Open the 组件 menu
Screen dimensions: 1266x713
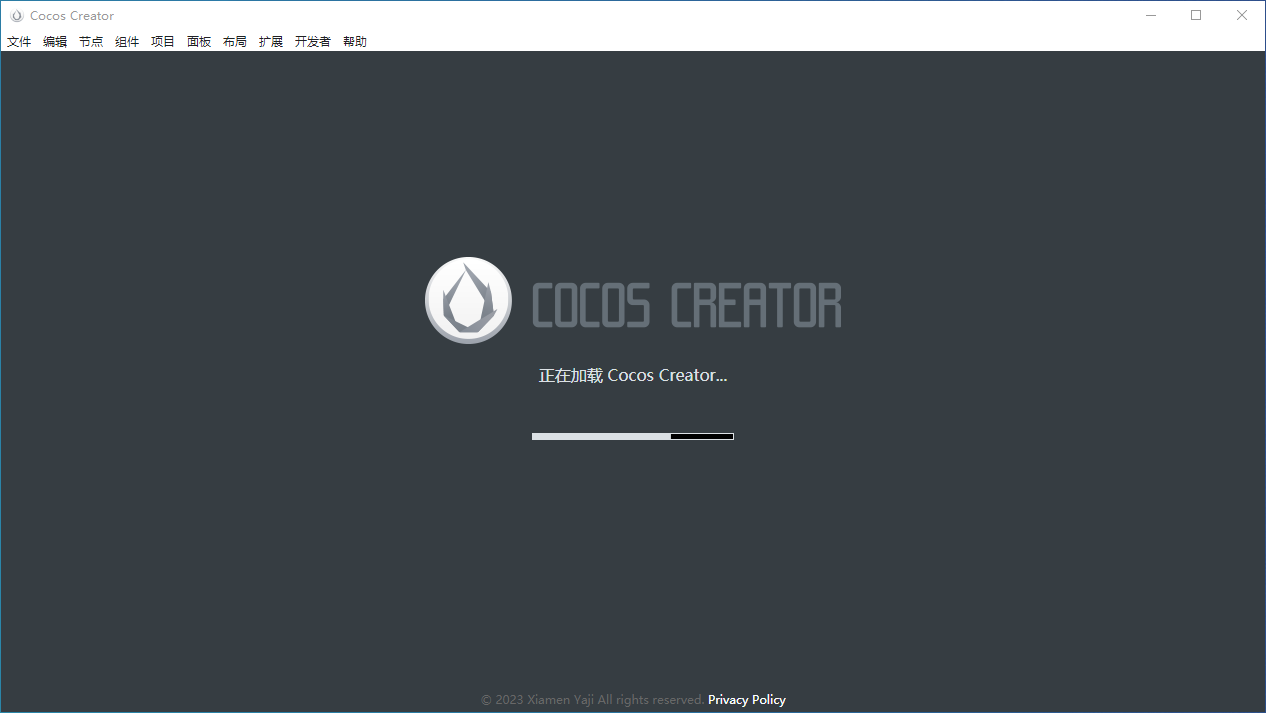[127, 42]
